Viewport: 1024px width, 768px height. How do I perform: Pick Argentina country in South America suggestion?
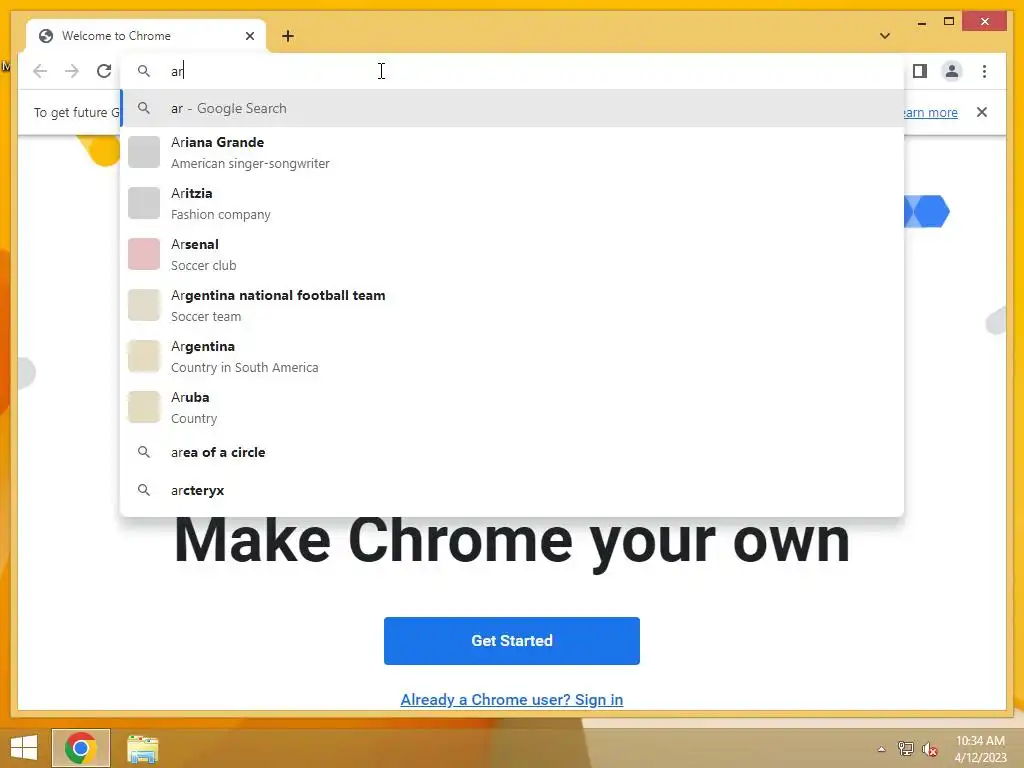[512, 356]
